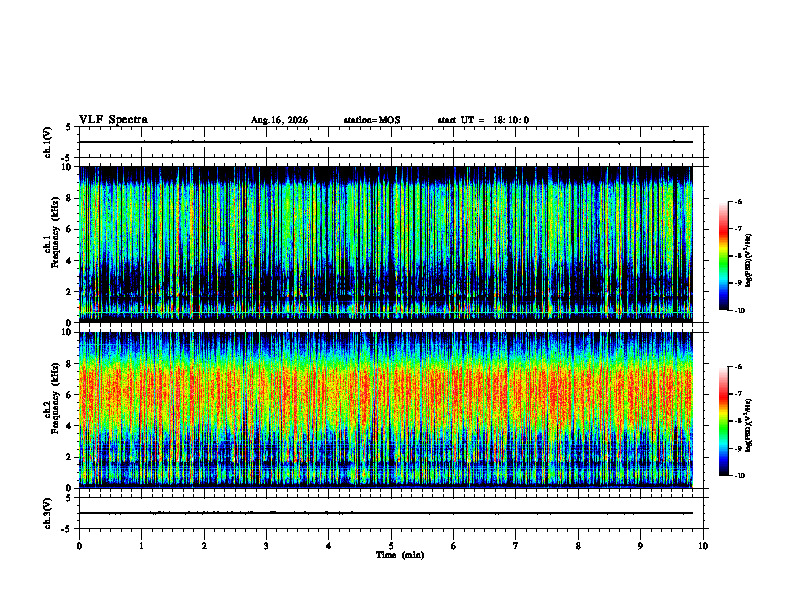
Task: Click time axis tick label '5'
Action: coord(391,546)
